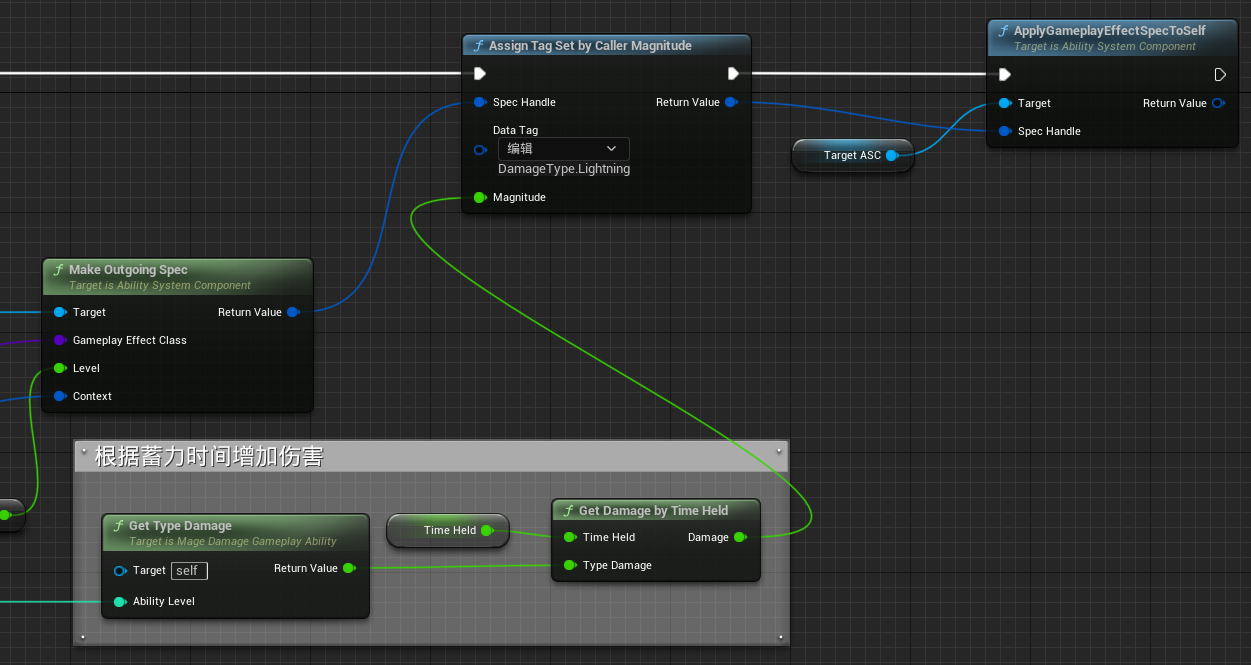
Task: Select the Get Type Damage node title
Action: 180,525
